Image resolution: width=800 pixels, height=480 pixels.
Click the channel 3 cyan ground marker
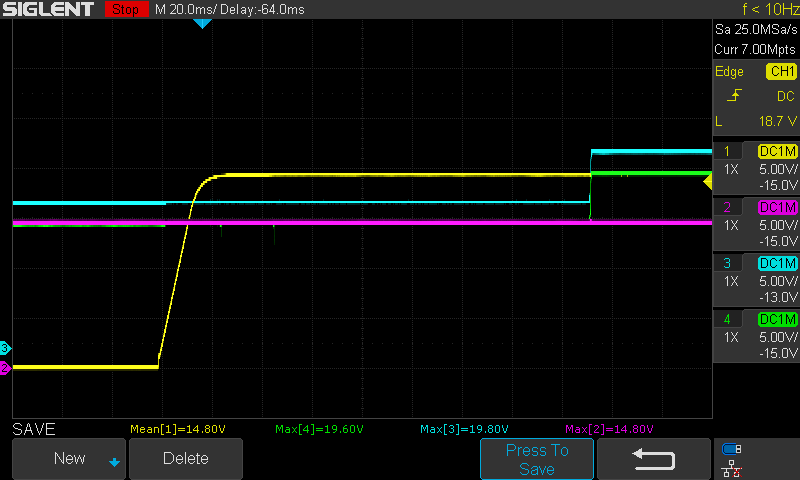coord(5,348)
